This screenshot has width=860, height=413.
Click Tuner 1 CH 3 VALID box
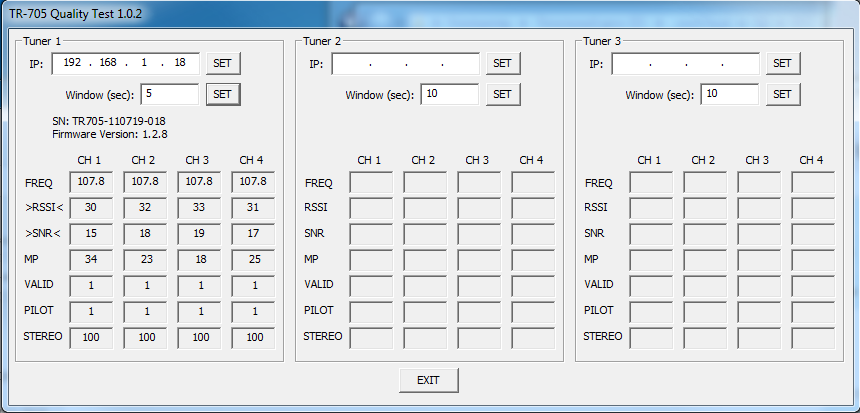(199, 286)
